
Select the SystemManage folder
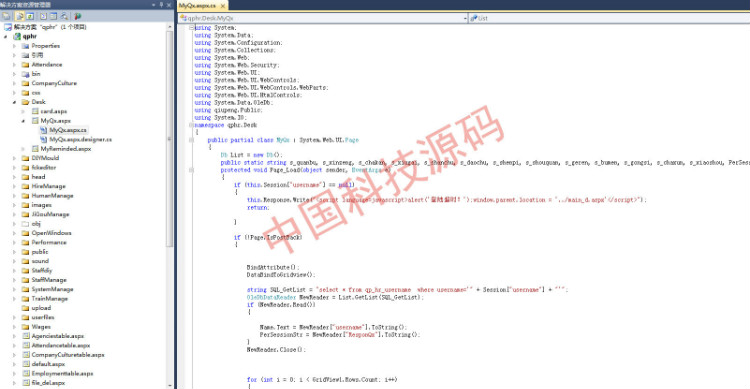click(x=53, y=289)
